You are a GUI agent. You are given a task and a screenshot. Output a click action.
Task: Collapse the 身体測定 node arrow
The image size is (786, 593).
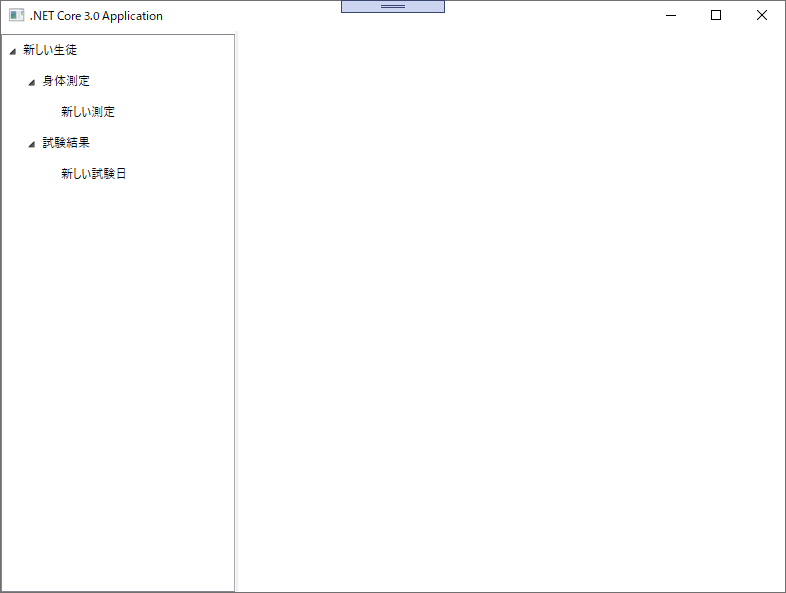[32, 82]
